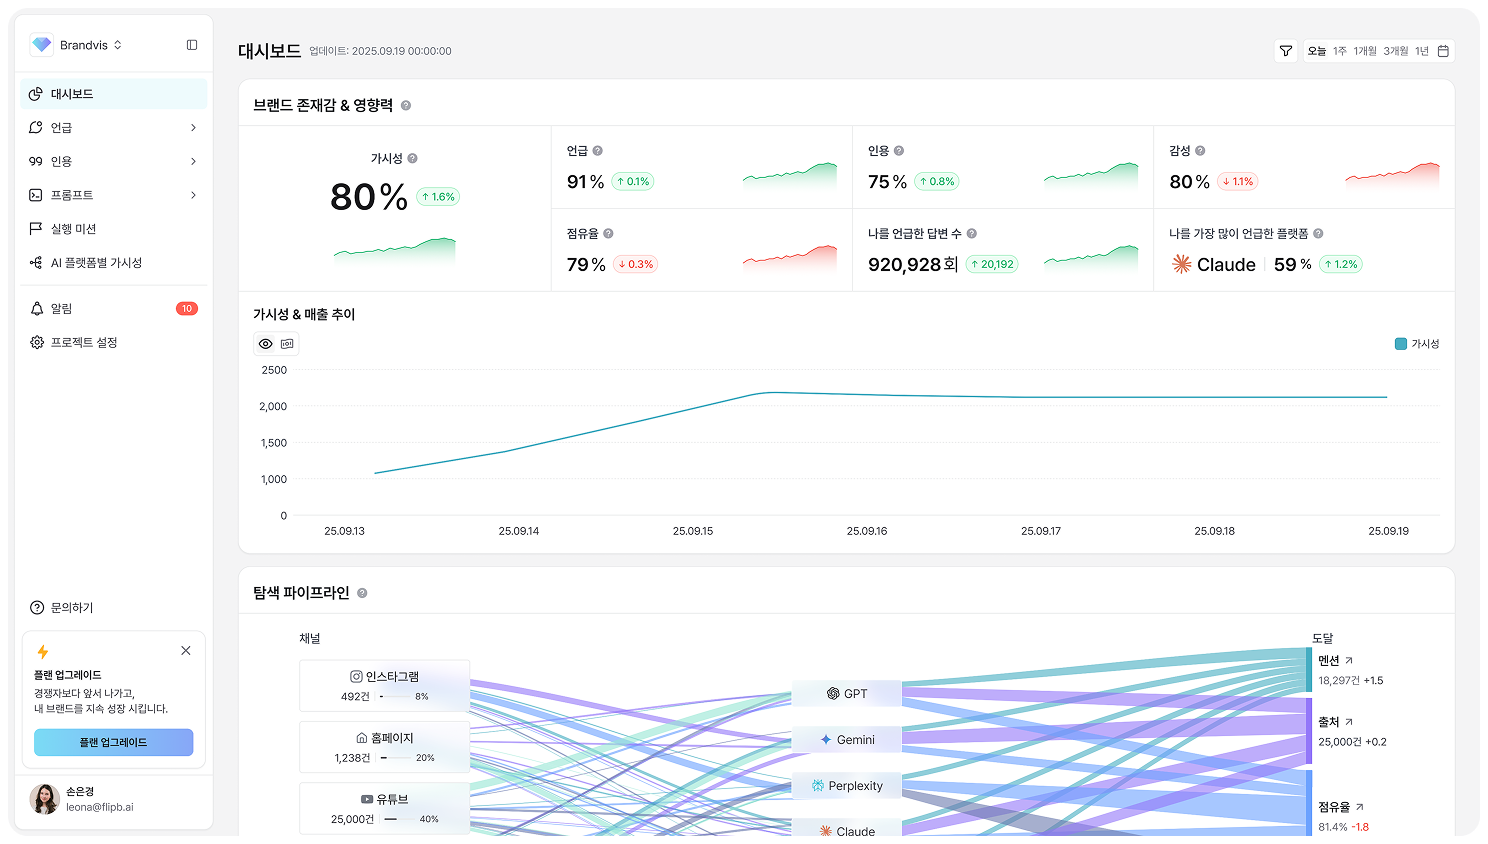Open 프로젝트 설정 gear icon
This screenshot has height=844, width=1488.
37,342
